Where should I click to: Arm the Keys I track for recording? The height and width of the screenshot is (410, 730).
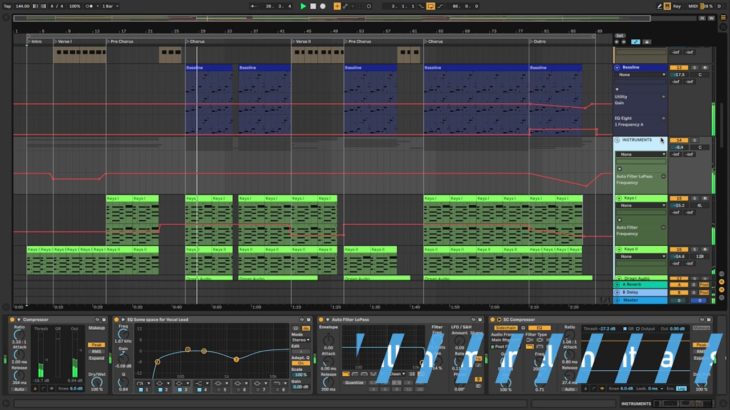(705, 198)
